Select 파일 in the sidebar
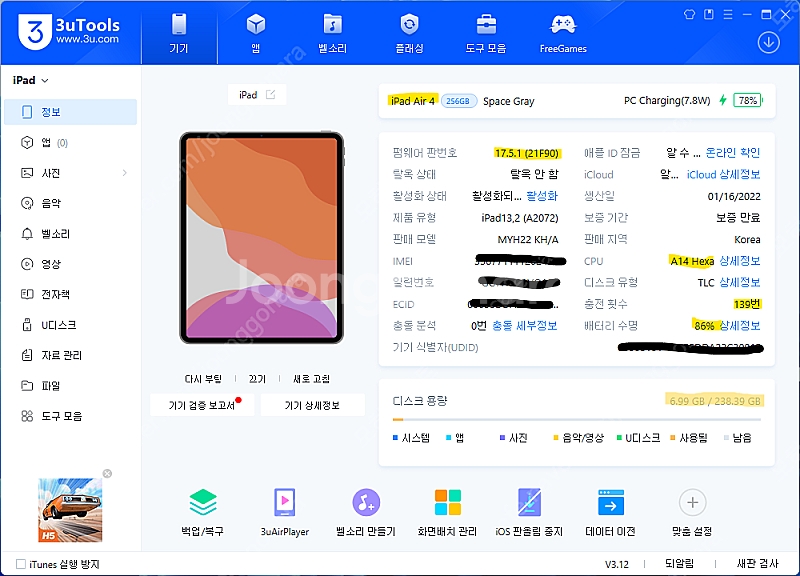Image resolution: width=800 pixels, height=576 pixels. coord(70,386)
